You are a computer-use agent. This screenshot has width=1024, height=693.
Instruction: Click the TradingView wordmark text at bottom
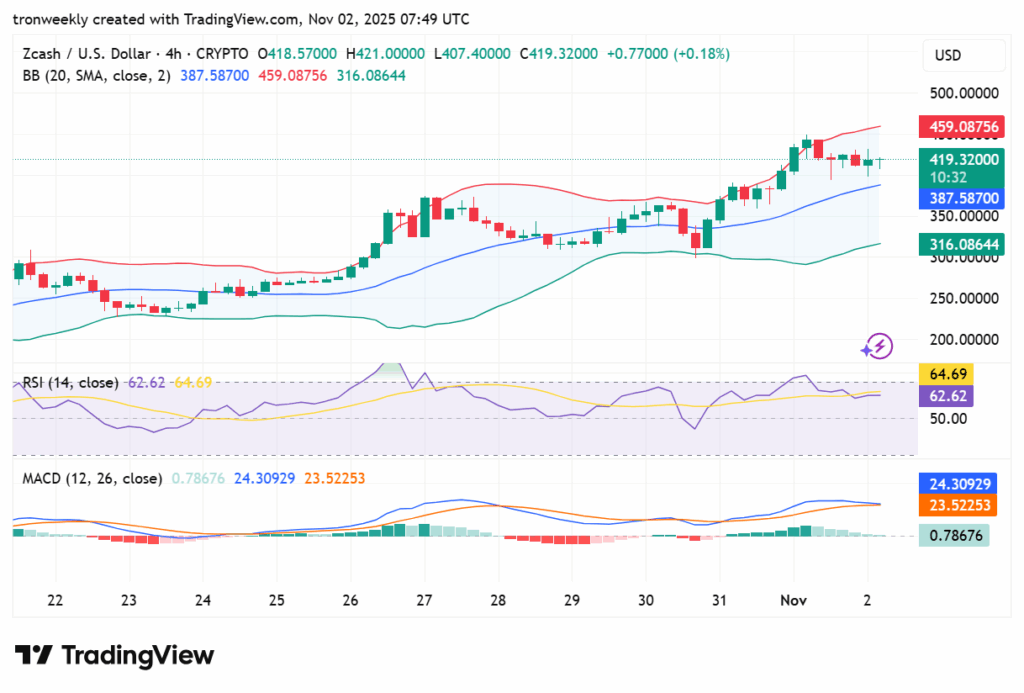pos(138,656)
